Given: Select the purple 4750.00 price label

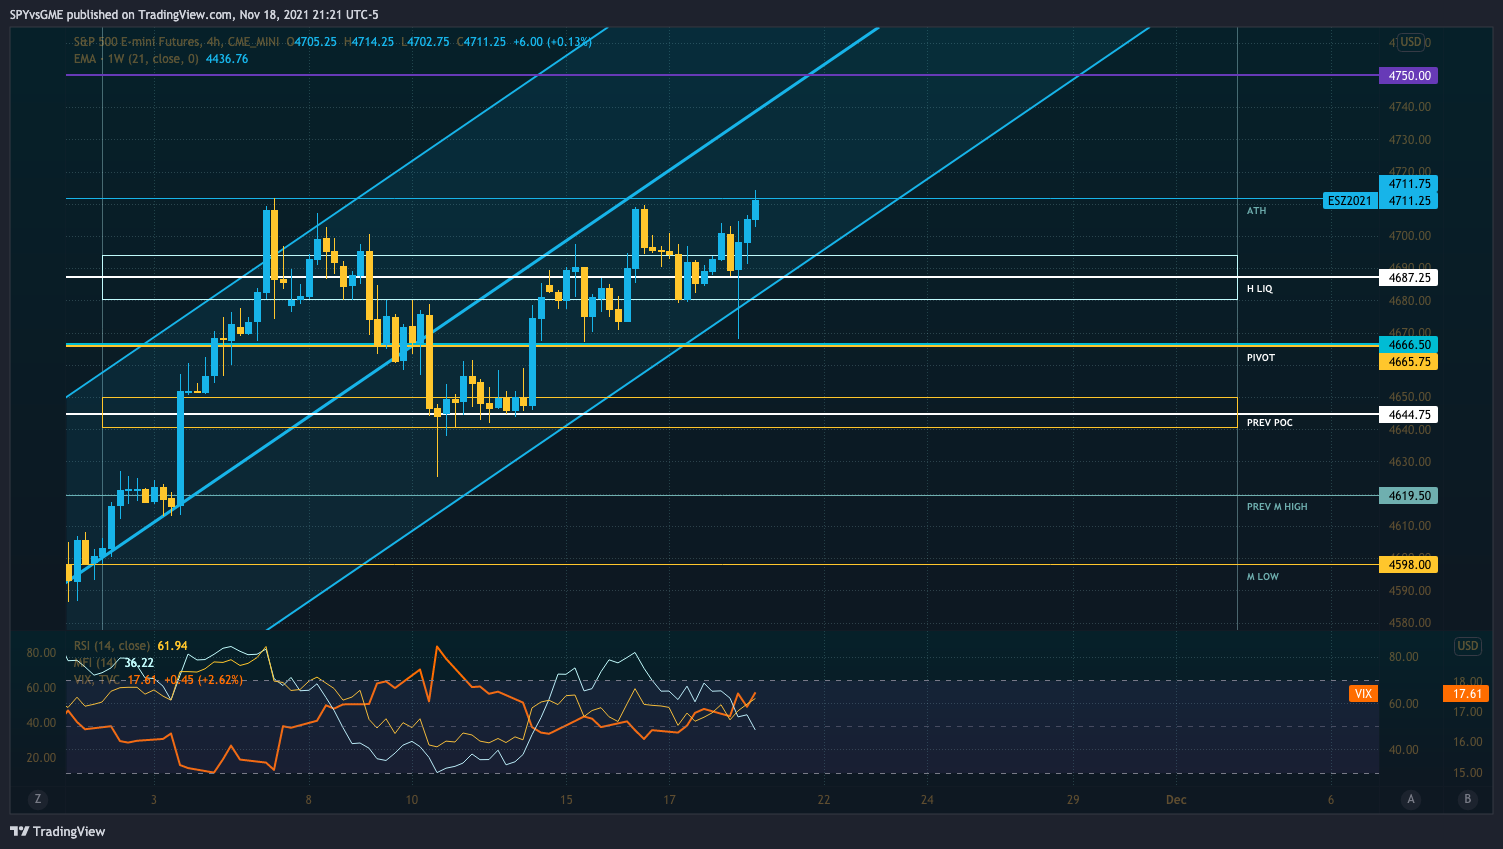Looking at the screenshot, I should pyautogui.click(x=1409, y=76).
